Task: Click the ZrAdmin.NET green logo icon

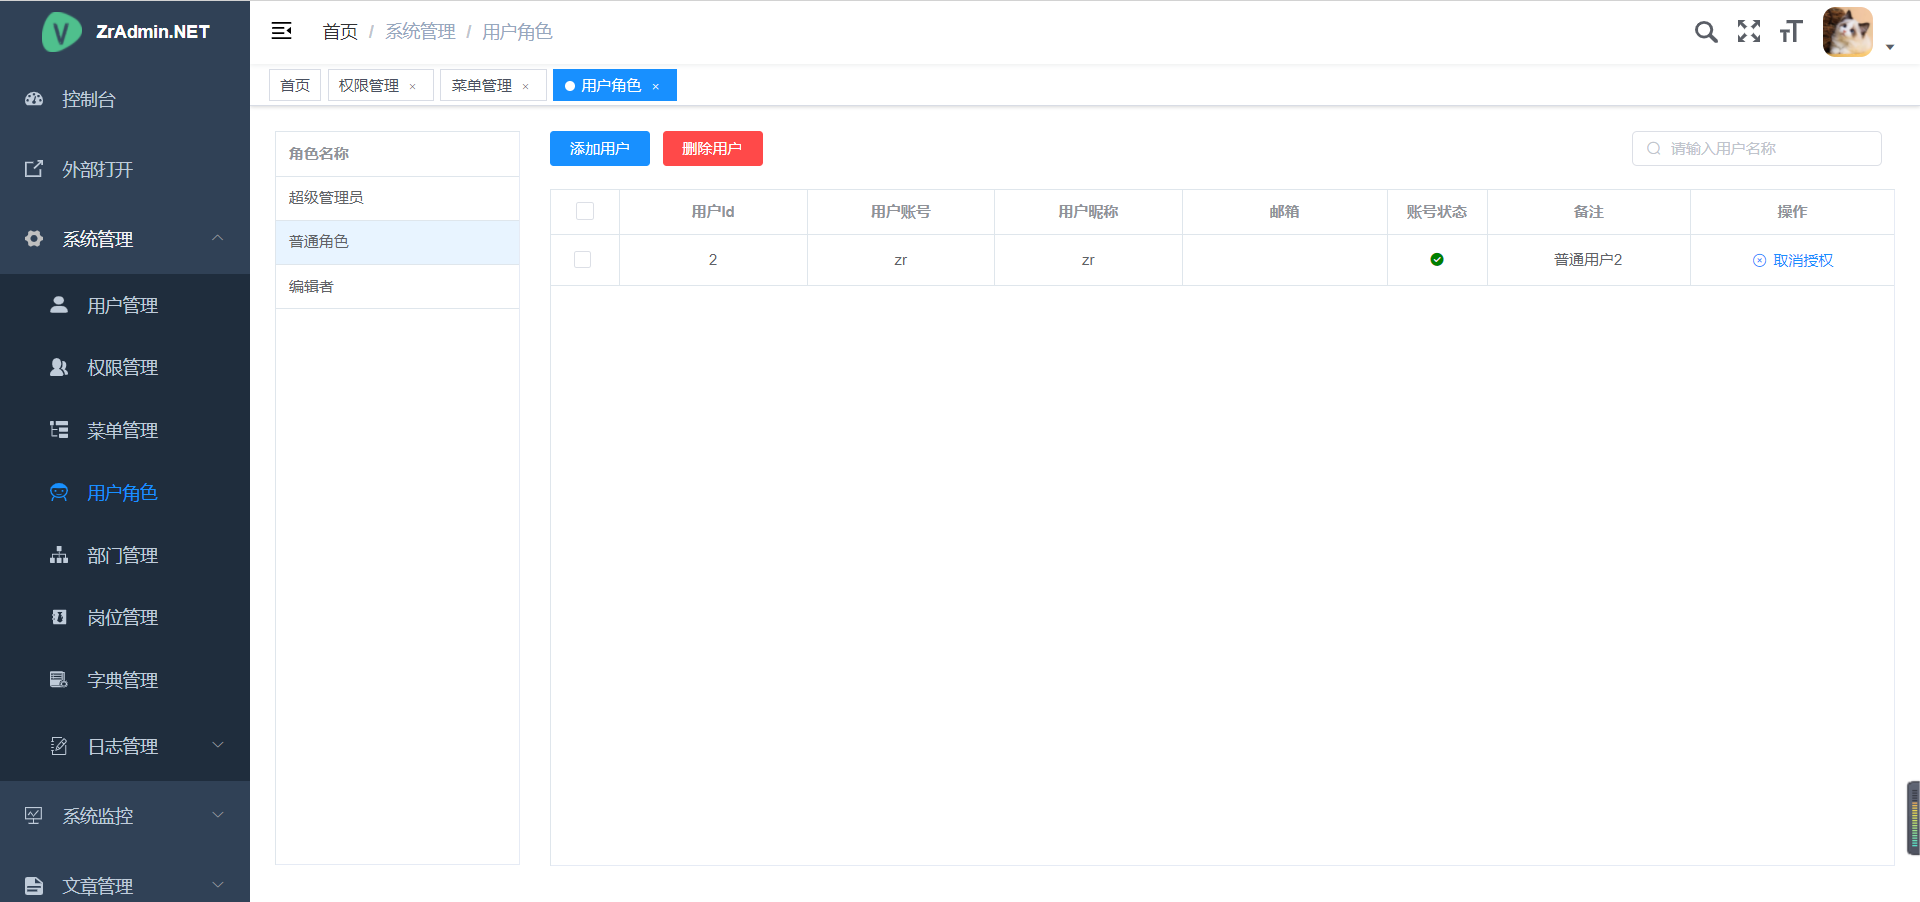Action: coord(61,32)
